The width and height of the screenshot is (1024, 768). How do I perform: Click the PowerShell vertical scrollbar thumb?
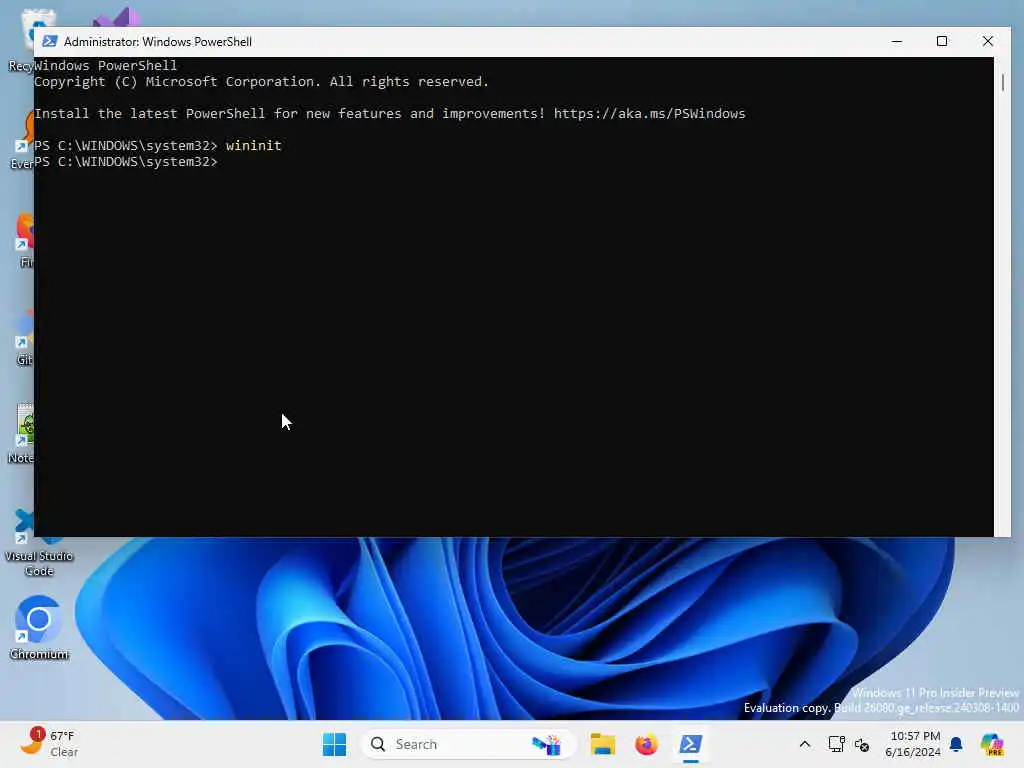[x=1002, y=82]
